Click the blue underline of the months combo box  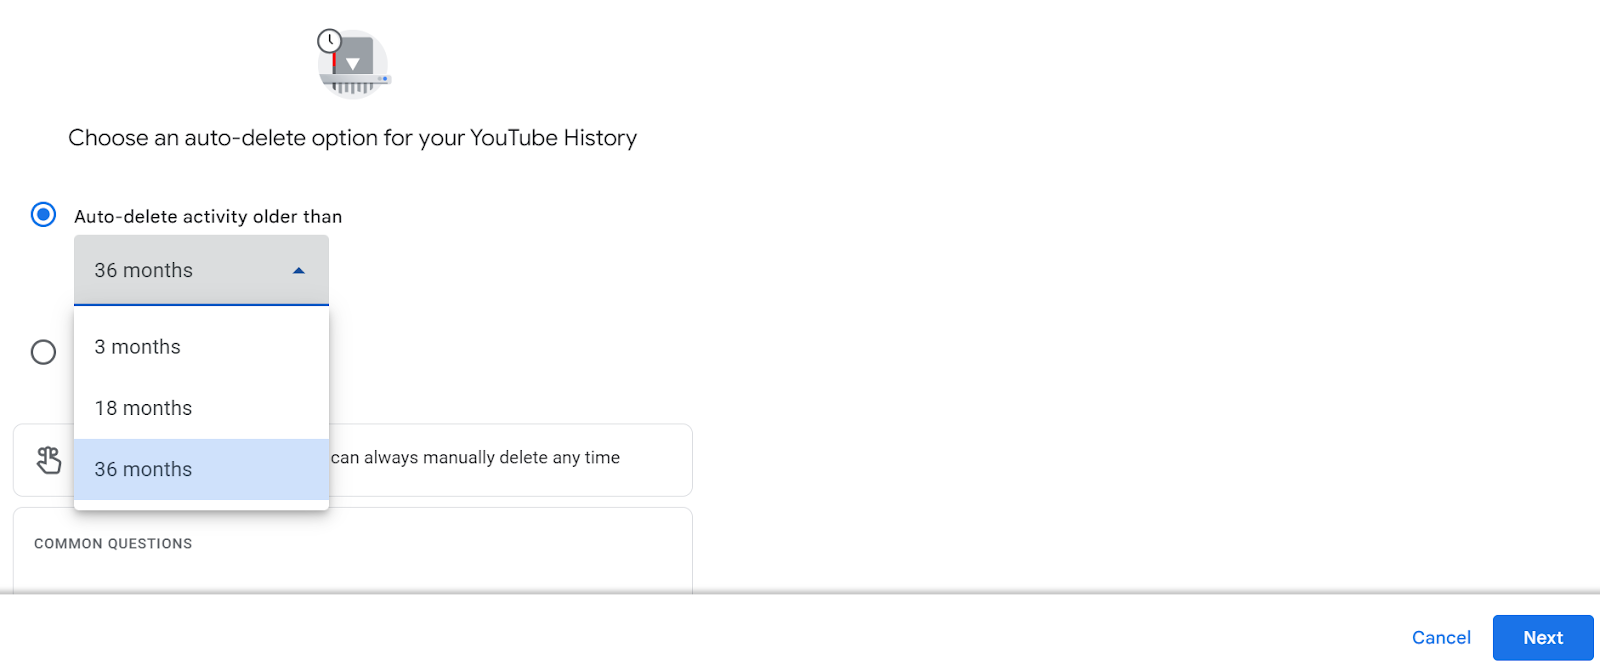201,304
